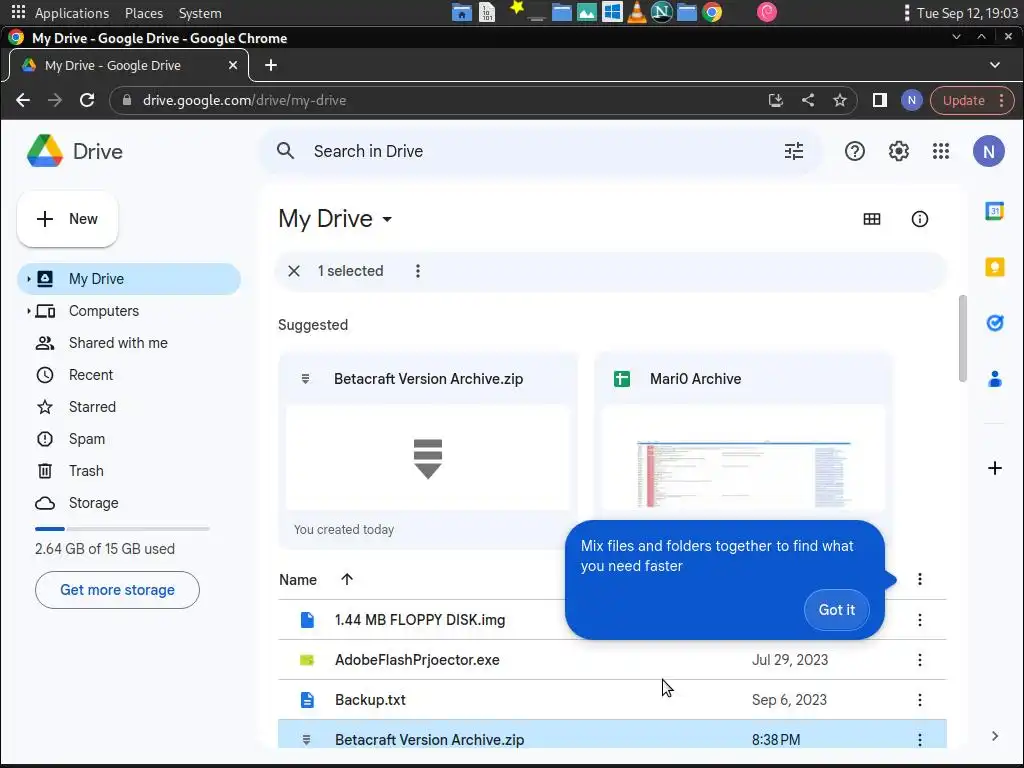
Task: Click Get more storage
Action: click(118, 590)
